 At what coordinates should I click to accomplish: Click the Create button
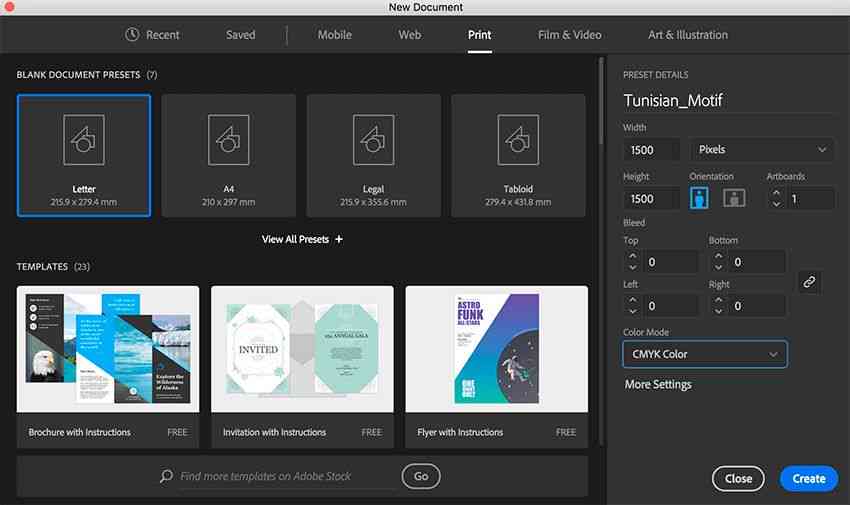pos(809,478)
